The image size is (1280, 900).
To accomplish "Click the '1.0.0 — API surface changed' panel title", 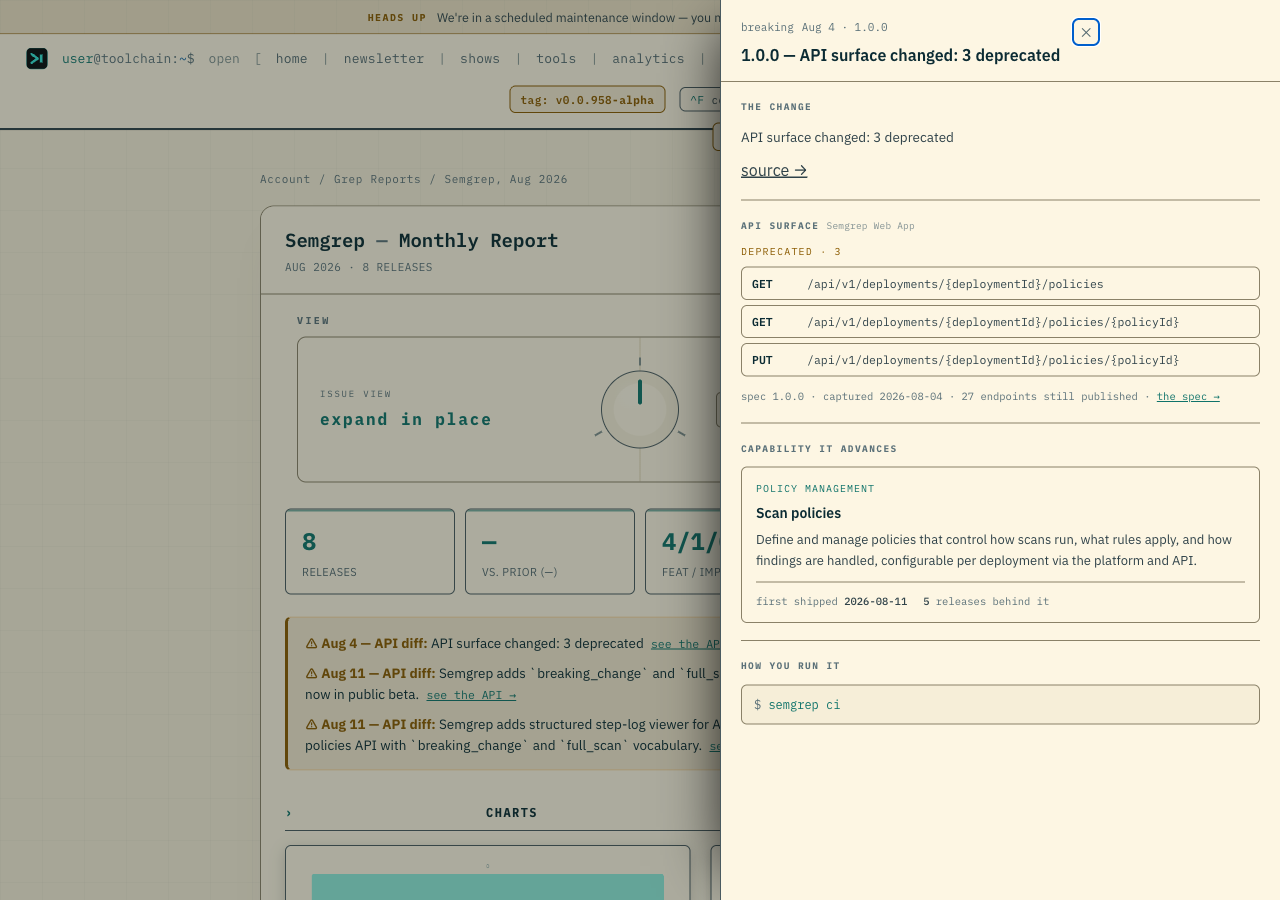I will 900,55.
